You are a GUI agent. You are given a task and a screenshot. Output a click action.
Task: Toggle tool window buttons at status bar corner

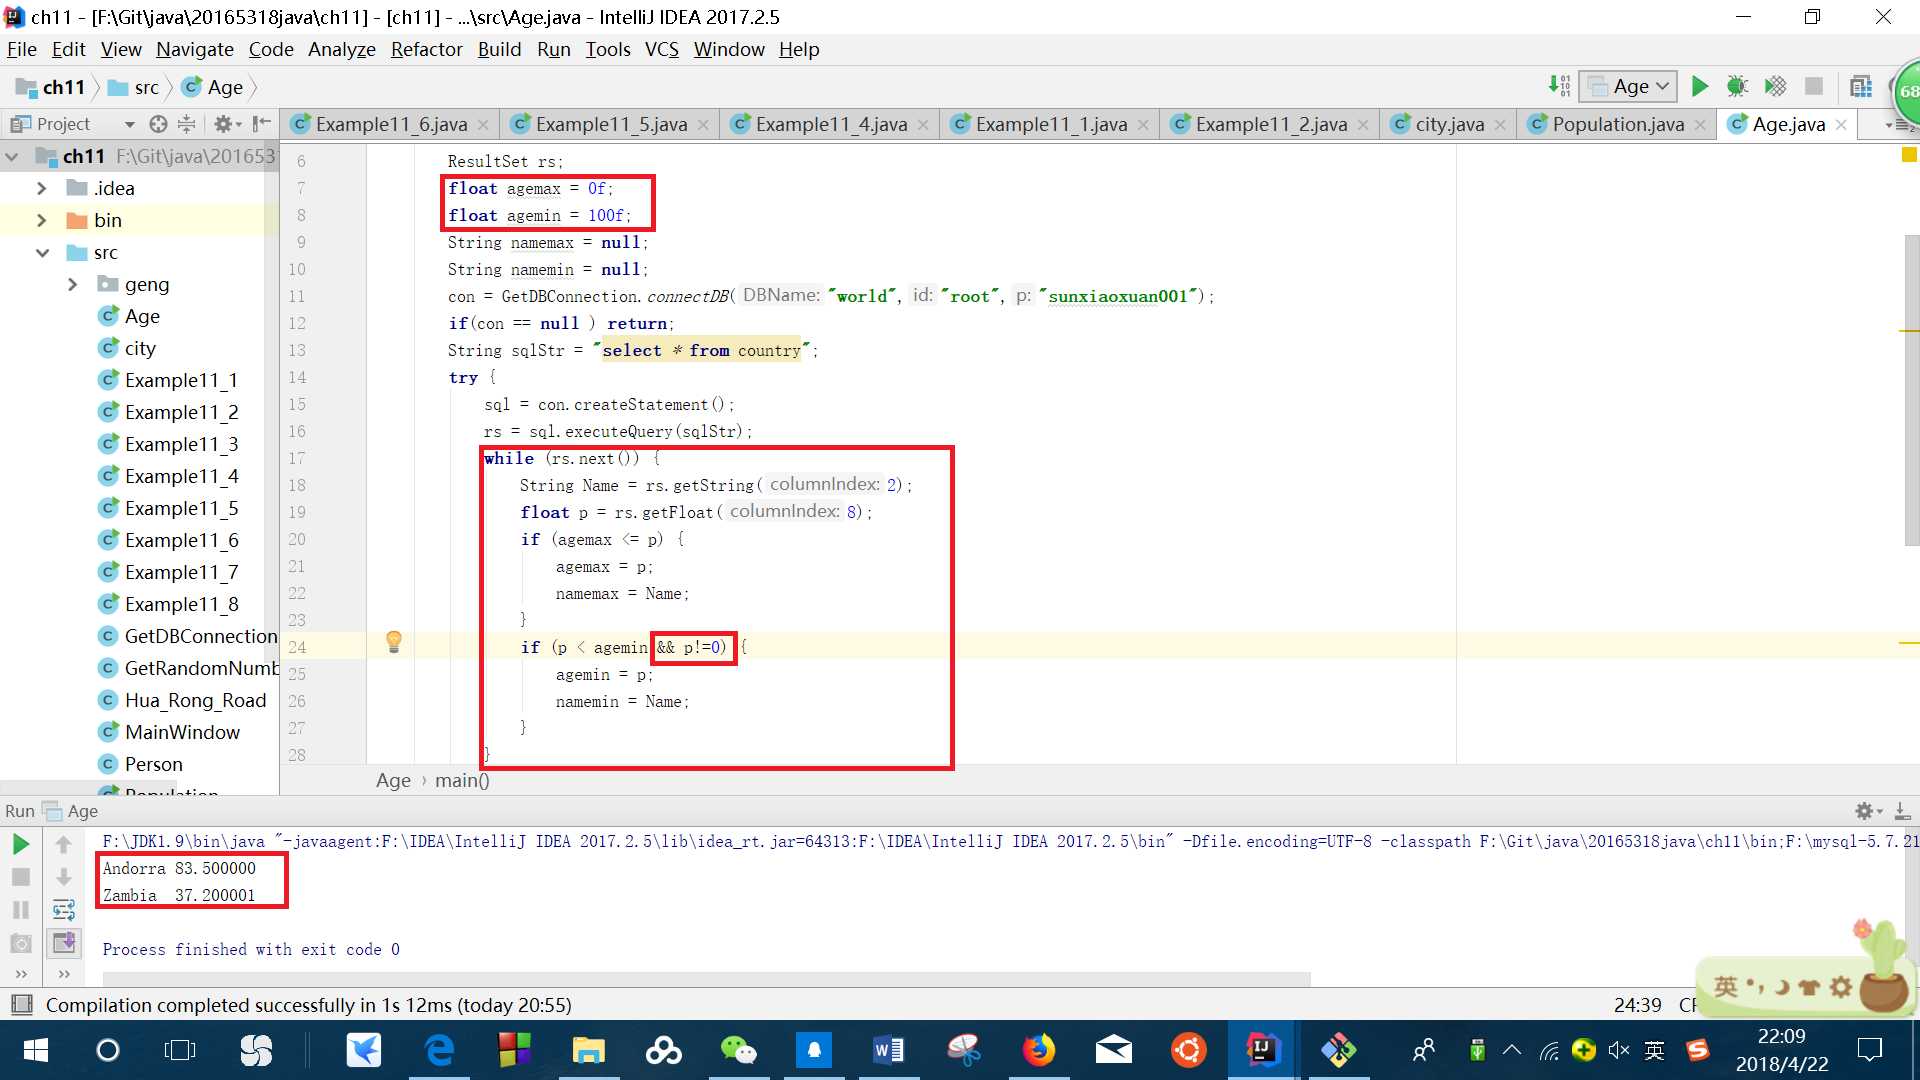click(x=21, y=1004)
